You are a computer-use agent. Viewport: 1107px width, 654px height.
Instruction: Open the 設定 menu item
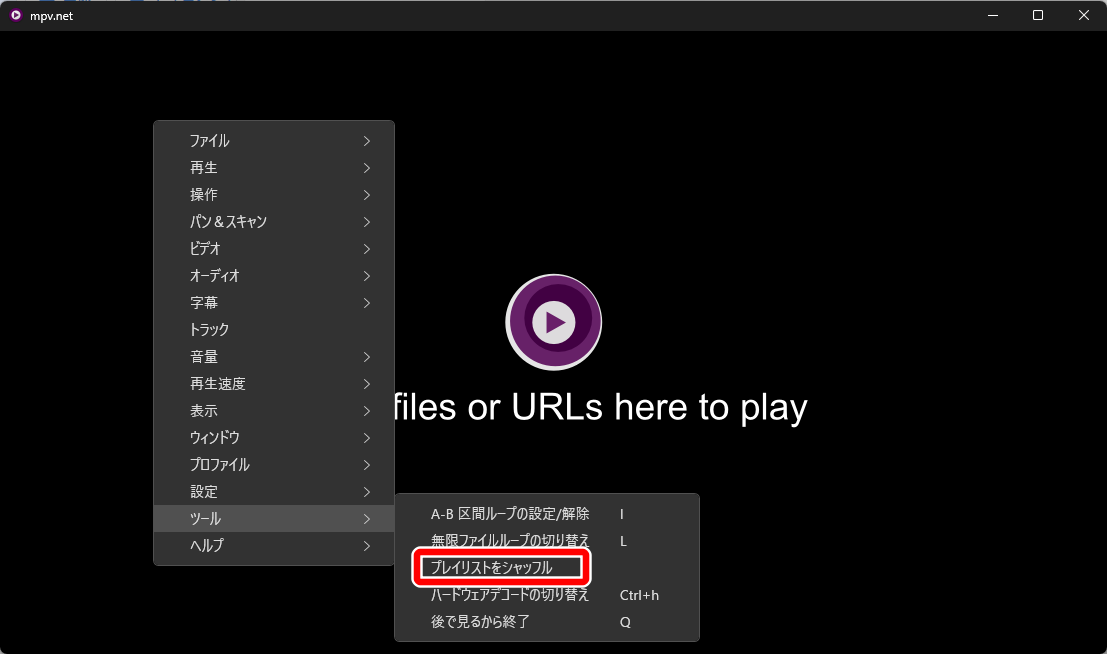[x=274, y=492]
